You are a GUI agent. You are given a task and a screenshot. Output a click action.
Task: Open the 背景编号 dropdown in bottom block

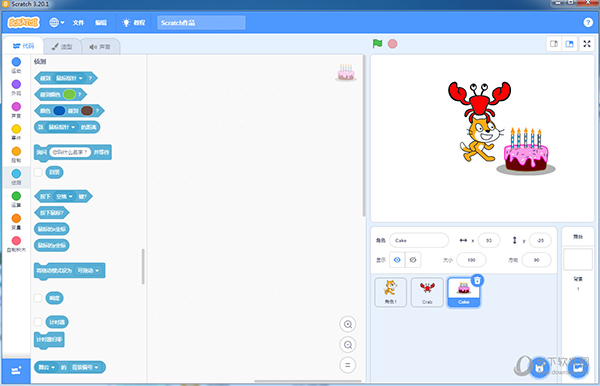tap(85, 367)
